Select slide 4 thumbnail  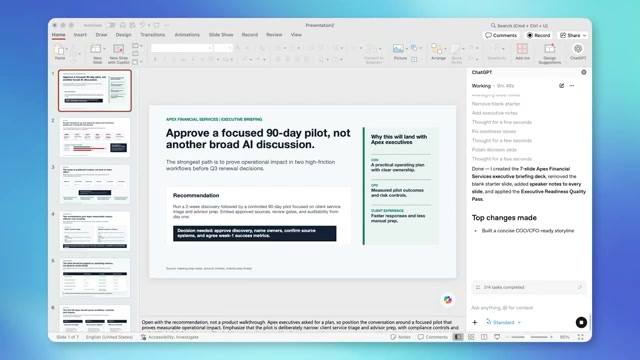click(x=95, y=231)
